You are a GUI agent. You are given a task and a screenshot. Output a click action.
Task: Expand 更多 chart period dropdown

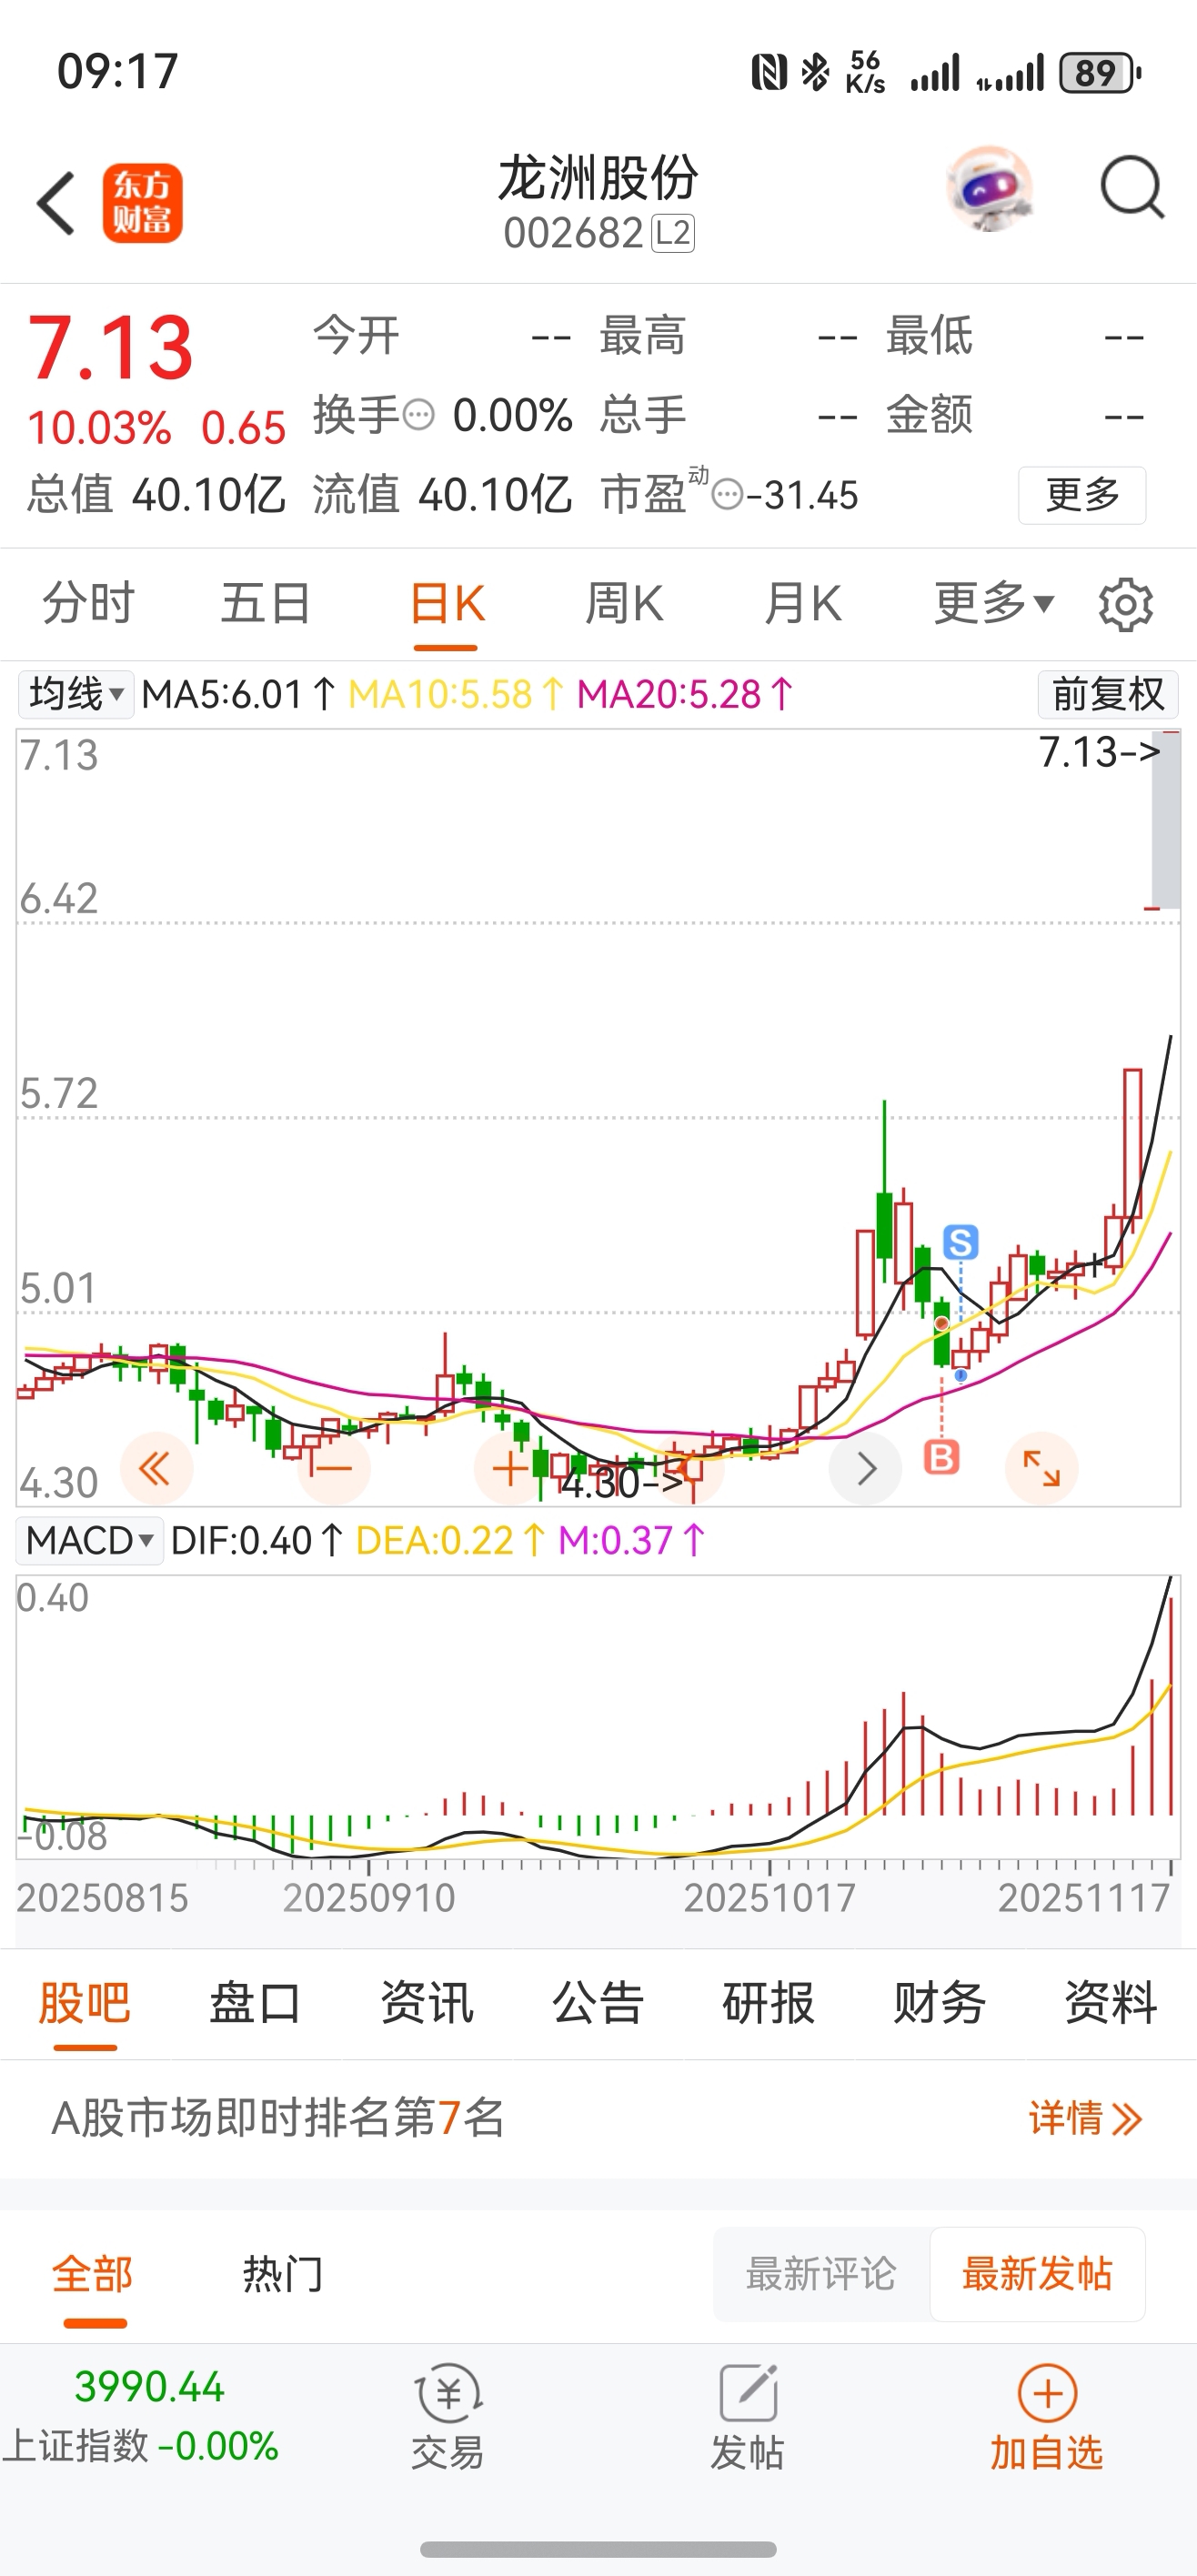[994, 603]
